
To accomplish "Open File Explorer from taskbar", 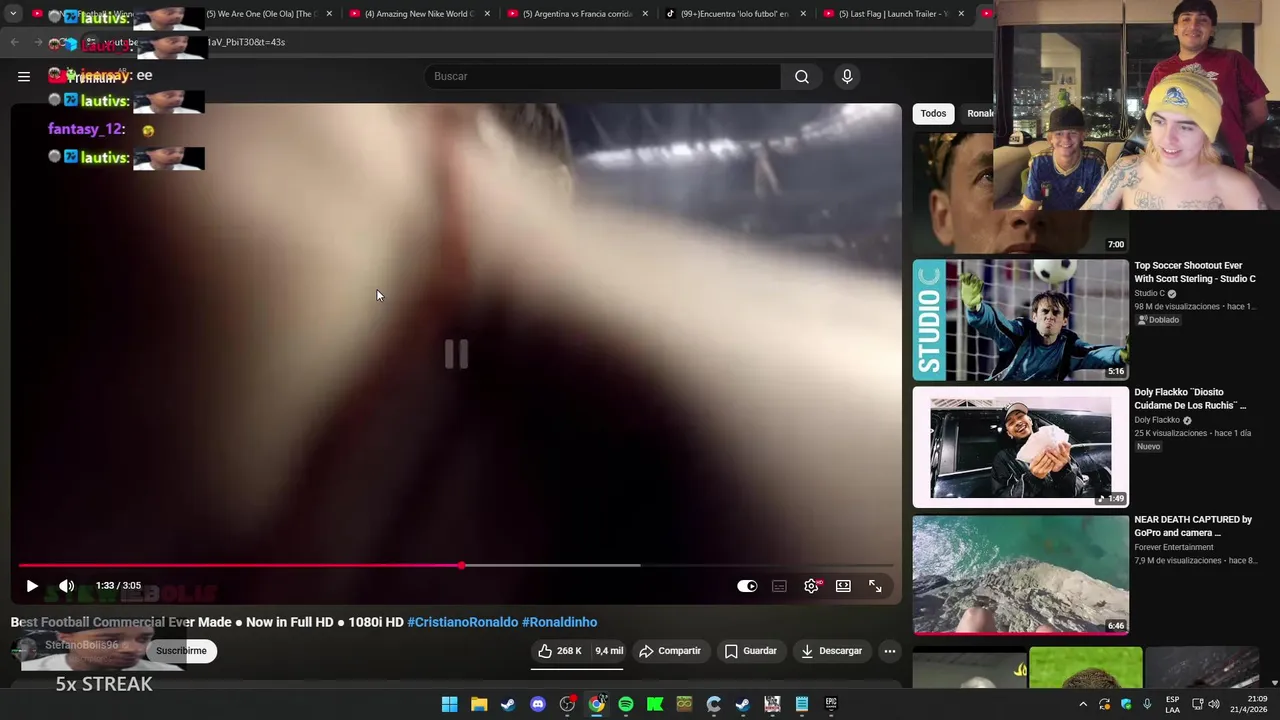I will (479, 705).
